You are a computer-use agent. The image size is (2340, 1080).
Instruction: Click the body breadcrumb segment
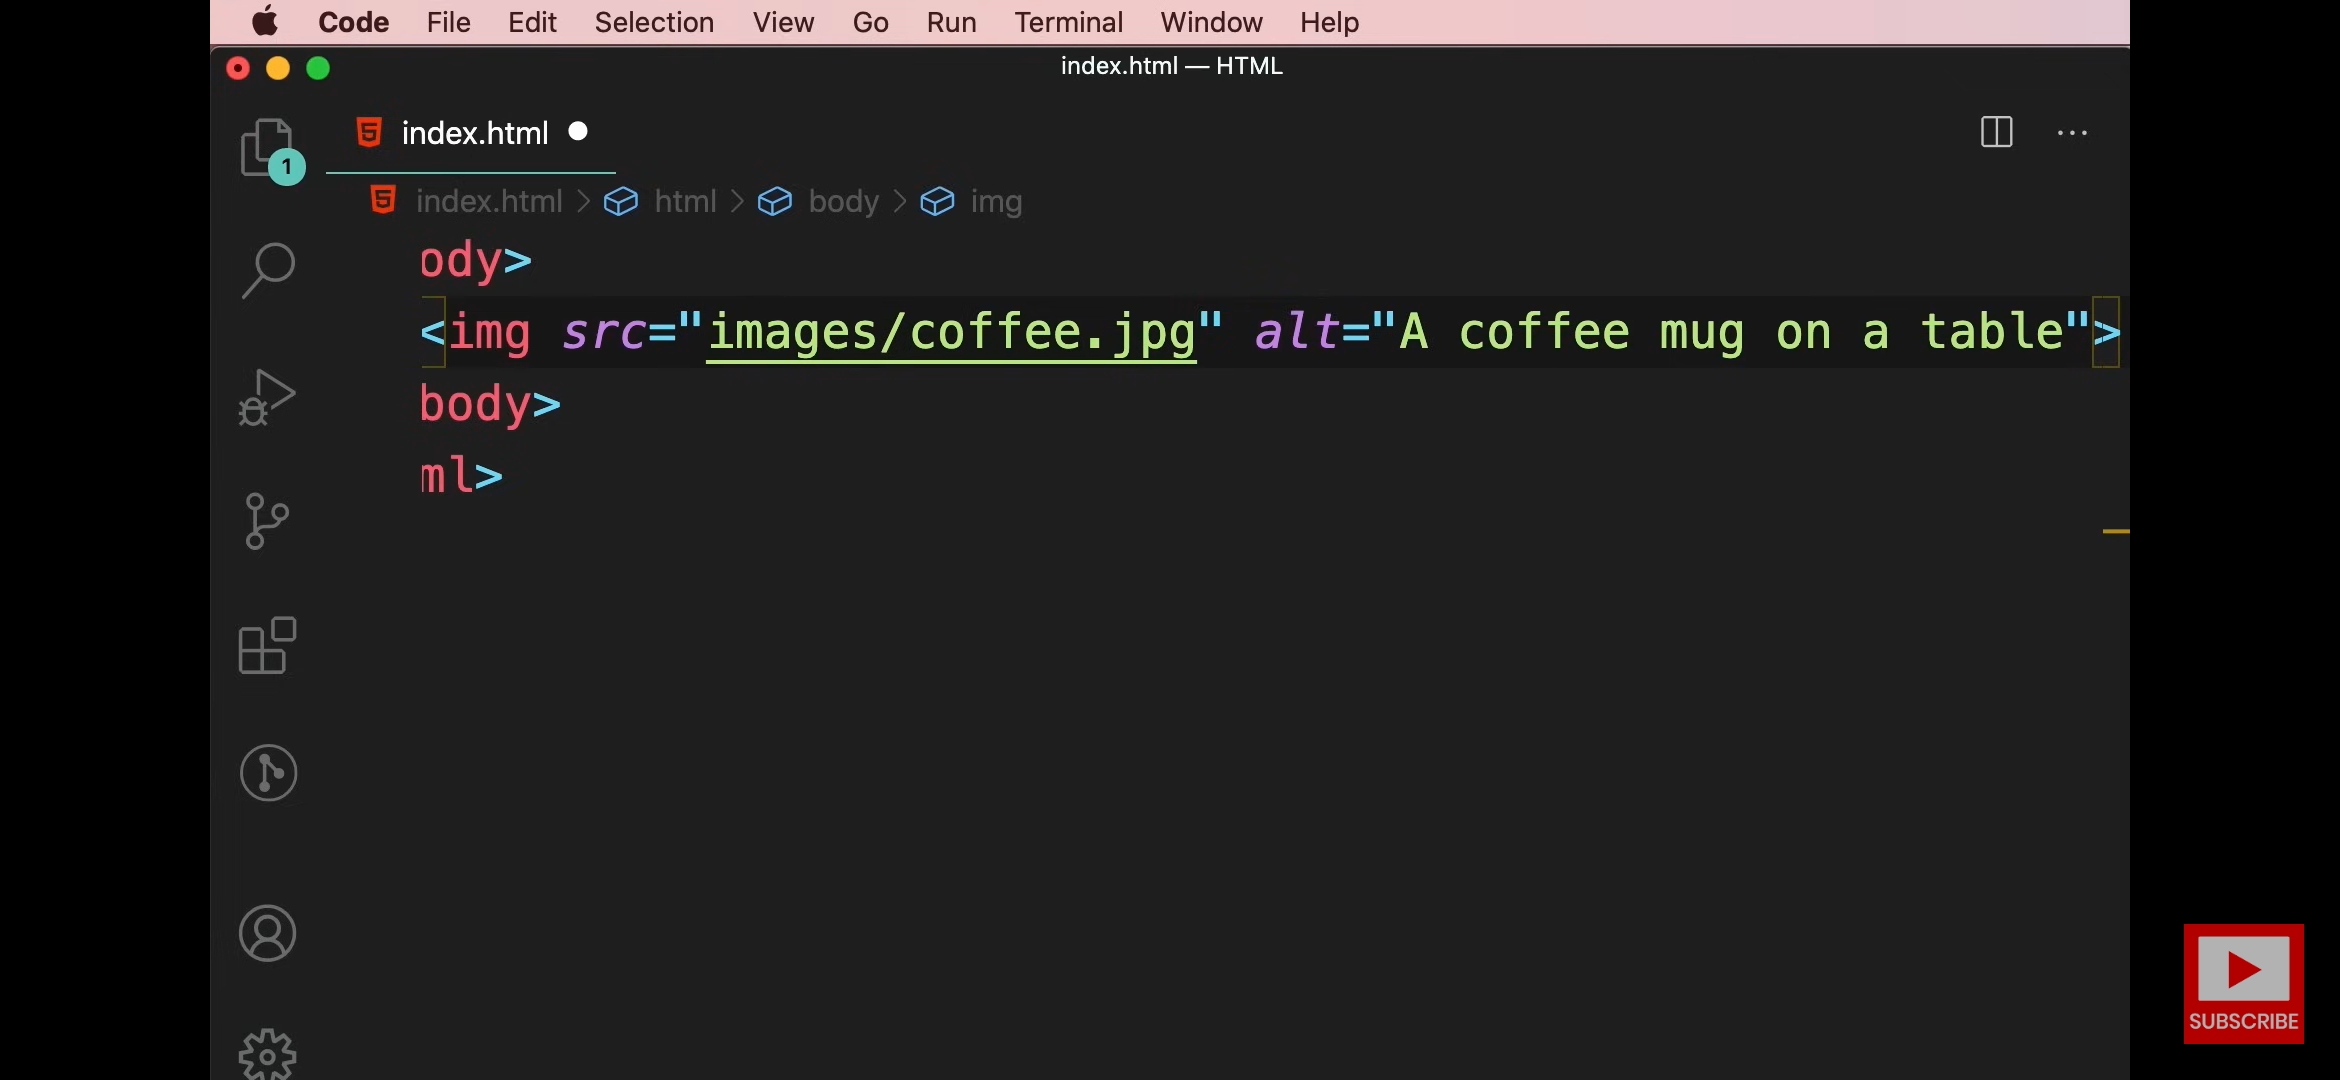point(843,201)
